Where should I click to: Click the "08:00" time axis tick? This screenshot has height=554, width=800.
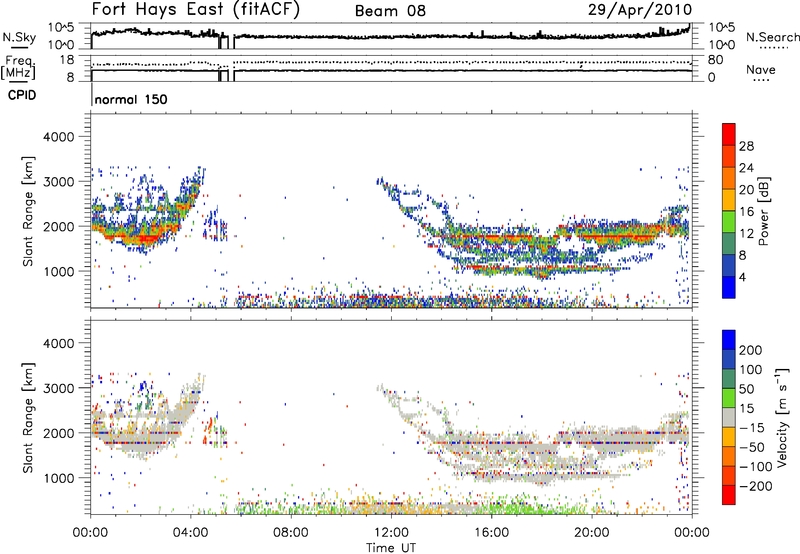click(x=291, y=533)
